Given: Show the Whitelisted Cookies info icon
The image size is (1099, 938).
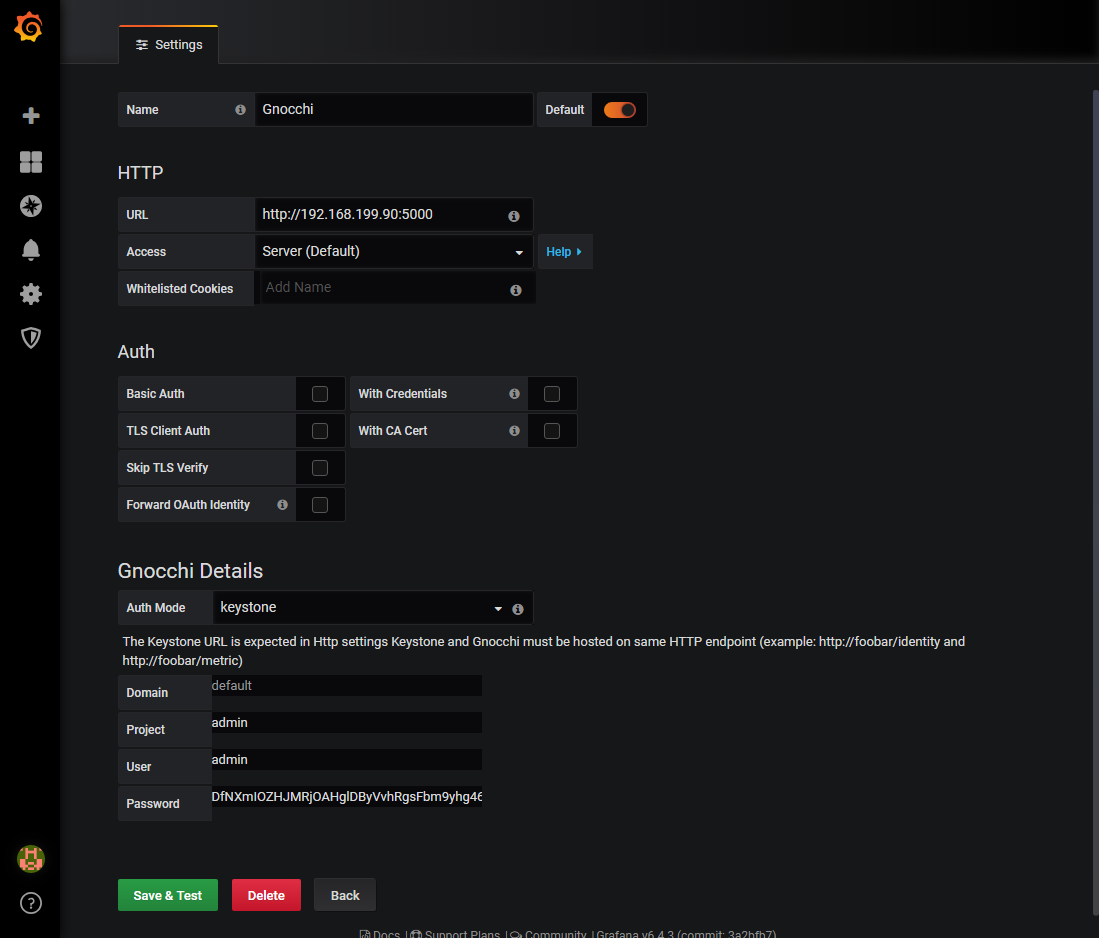Looking at the screenshot, I should click(x=516, y=290).
